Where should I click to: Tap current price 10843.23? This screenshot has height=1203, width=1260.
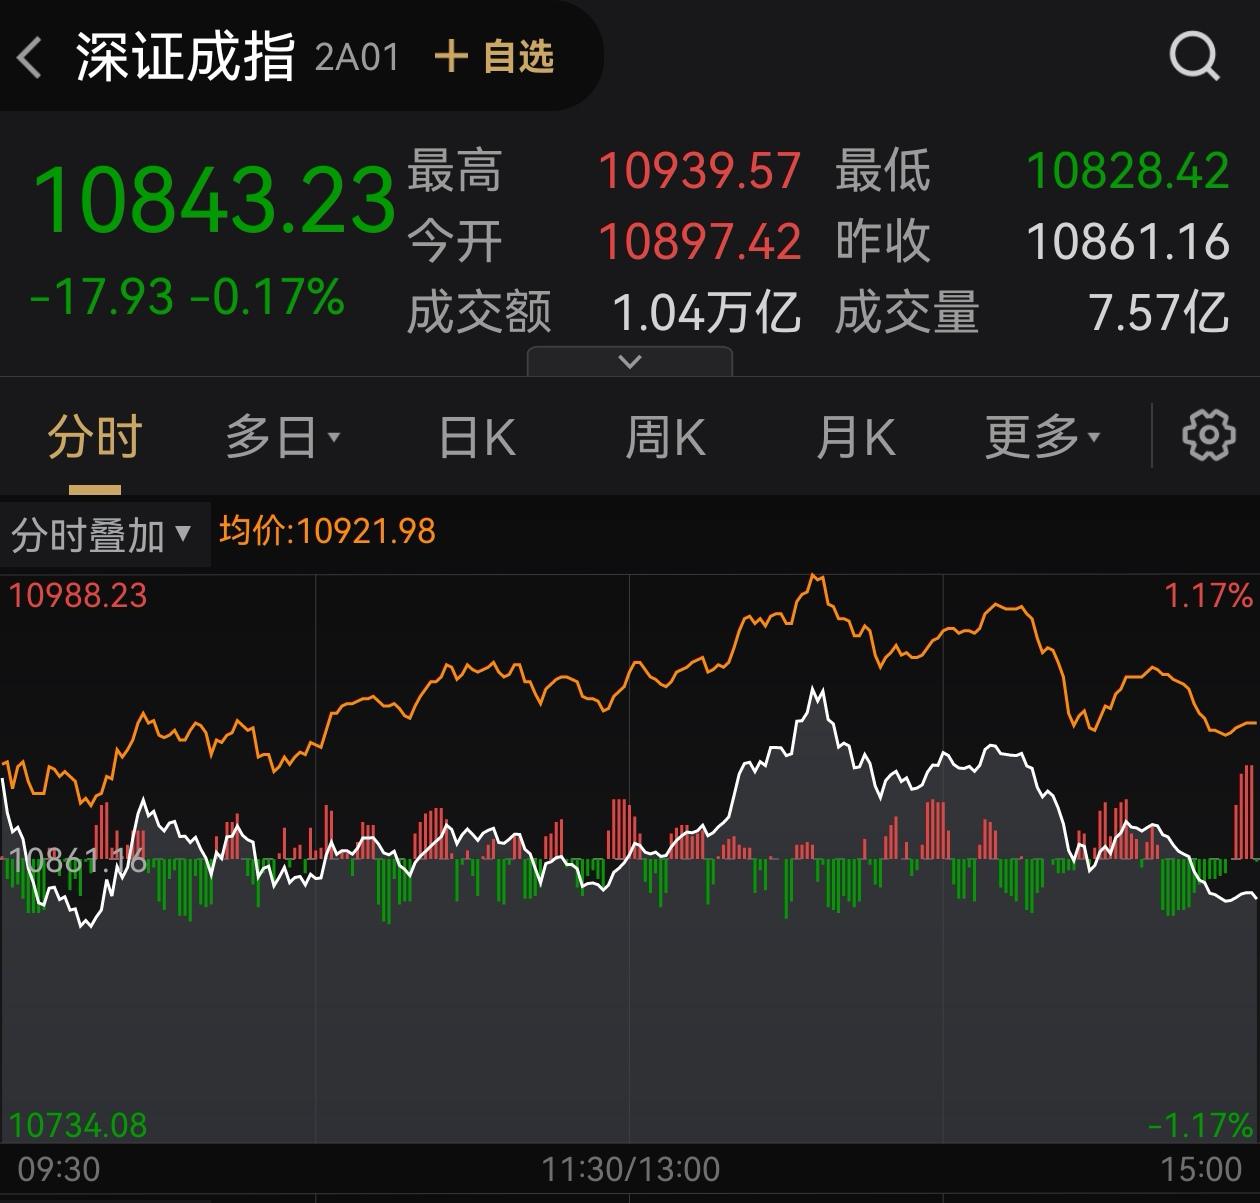214,200
